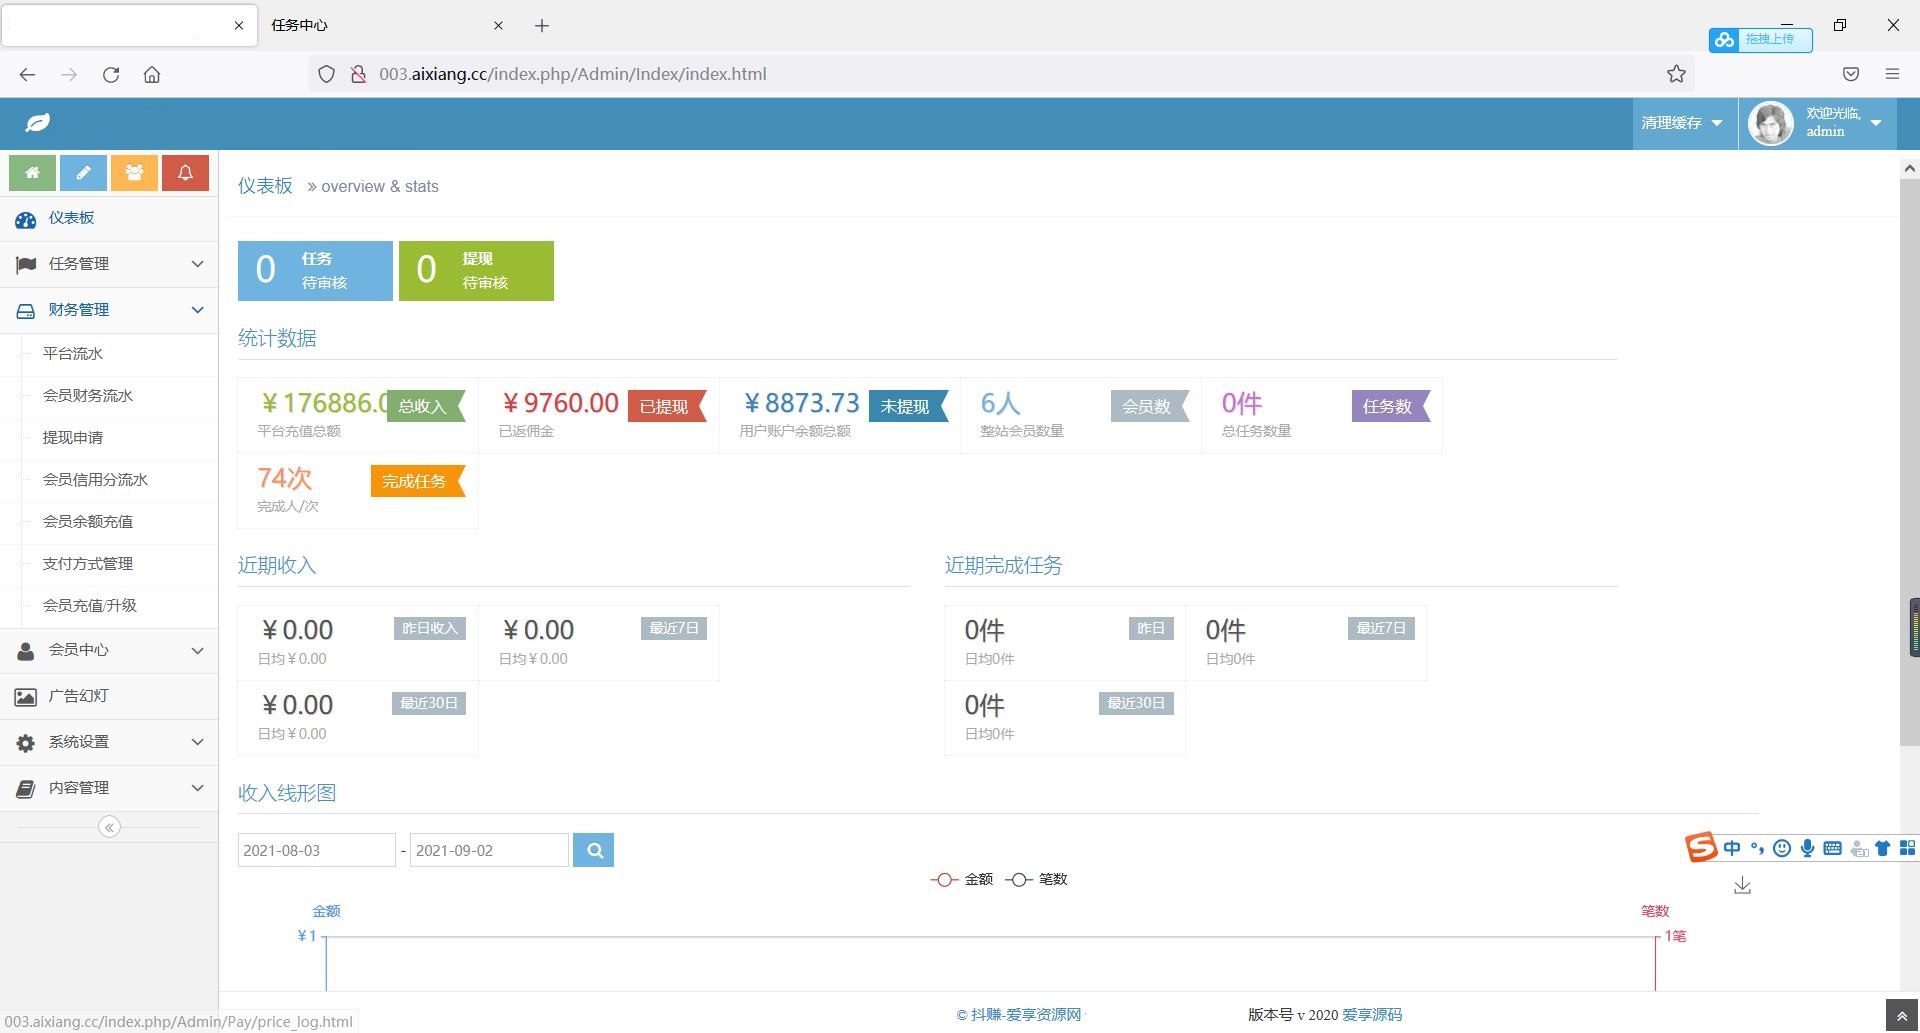Click the red bell notification icon
The height and width of the screenshot is (1033, 1920).
185,173
